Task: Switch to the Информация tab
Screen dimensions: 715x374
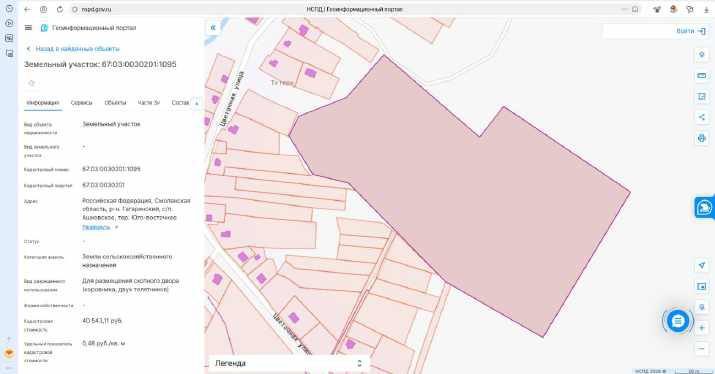Action: coord(42,103)
